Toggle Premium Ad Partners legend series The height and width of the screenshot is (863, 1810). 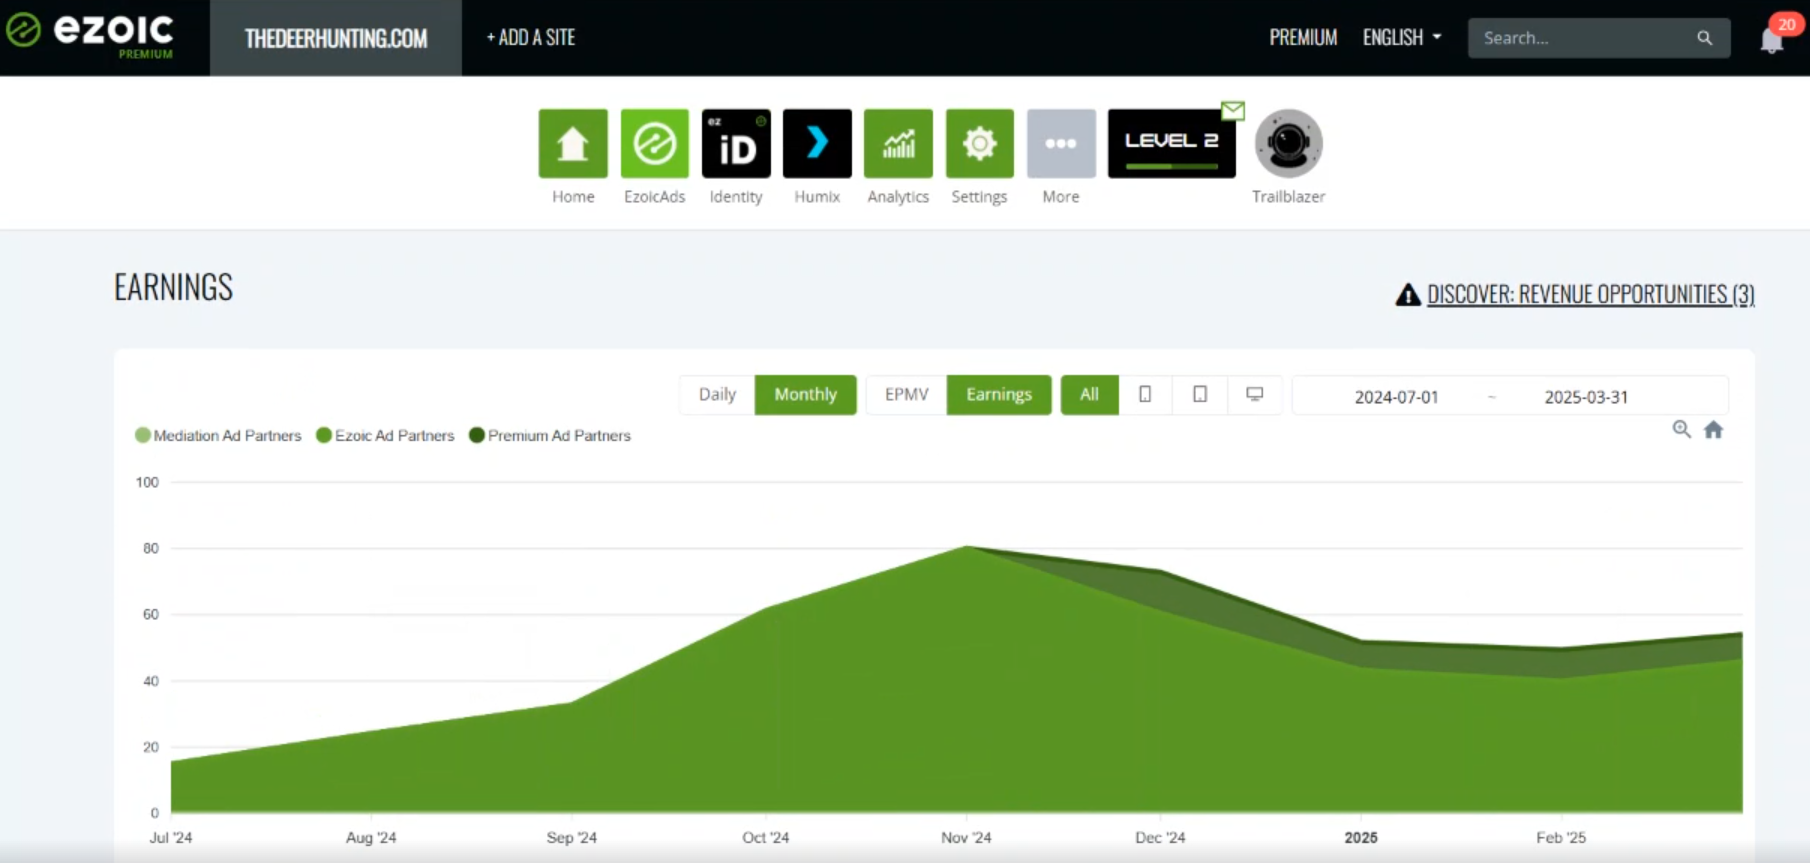(550, 435)
